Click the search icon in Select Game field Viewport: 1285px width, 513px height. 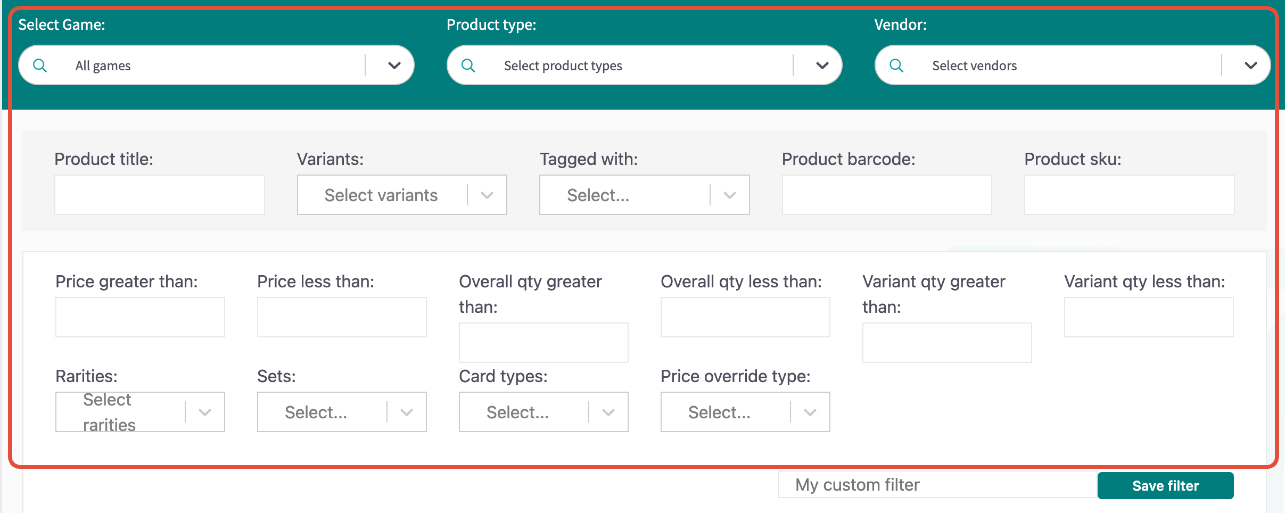pyautogui.click(x=40, y=65)
